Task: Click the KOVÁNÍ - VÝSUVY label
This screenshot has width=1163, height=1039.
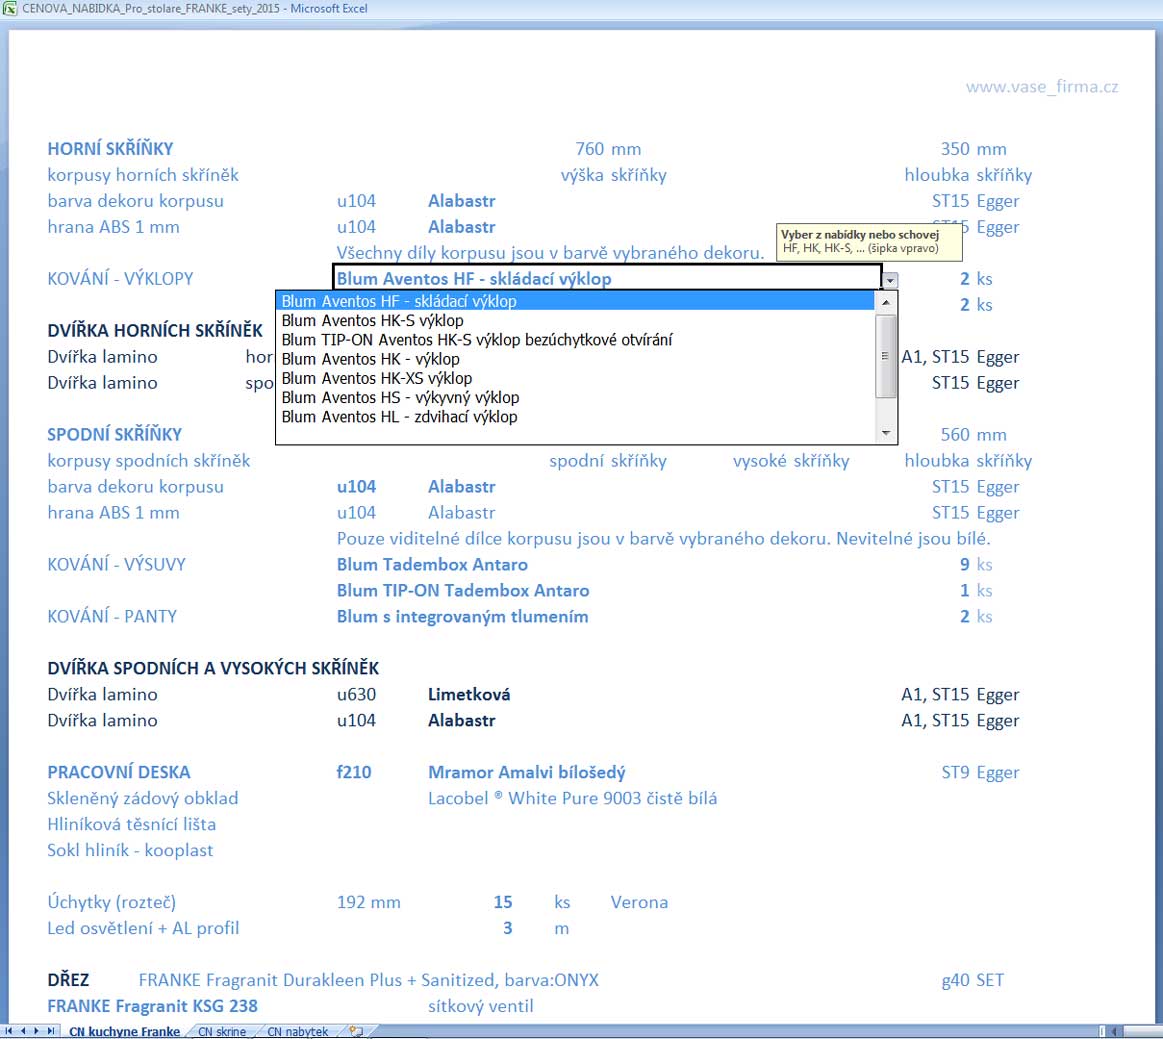Action: coord(116,564)
